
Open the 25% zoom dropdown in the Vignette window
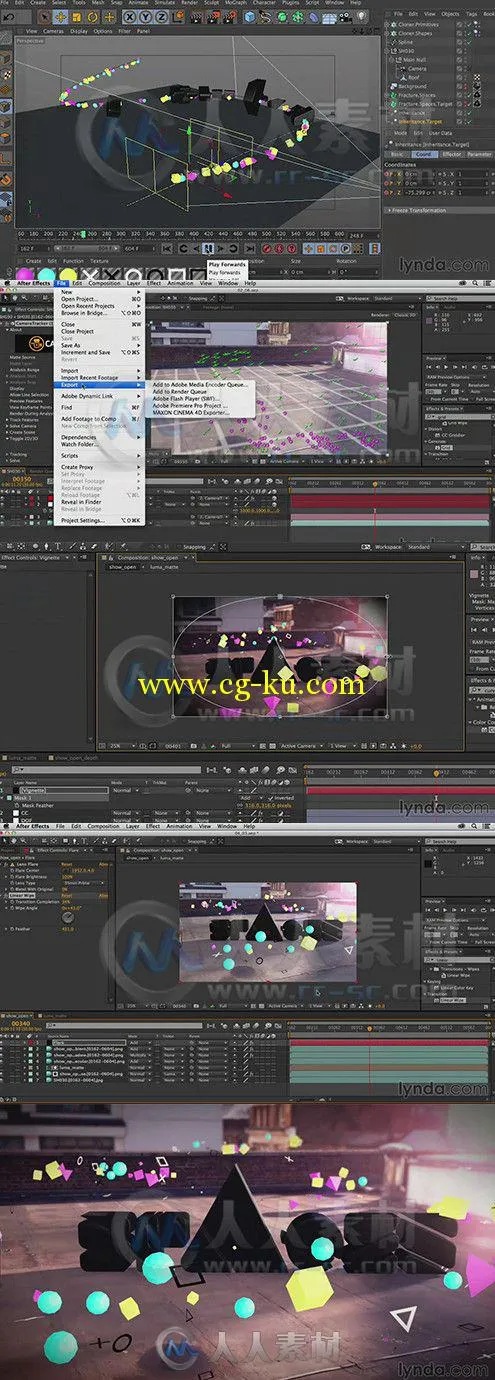point(121,746)
